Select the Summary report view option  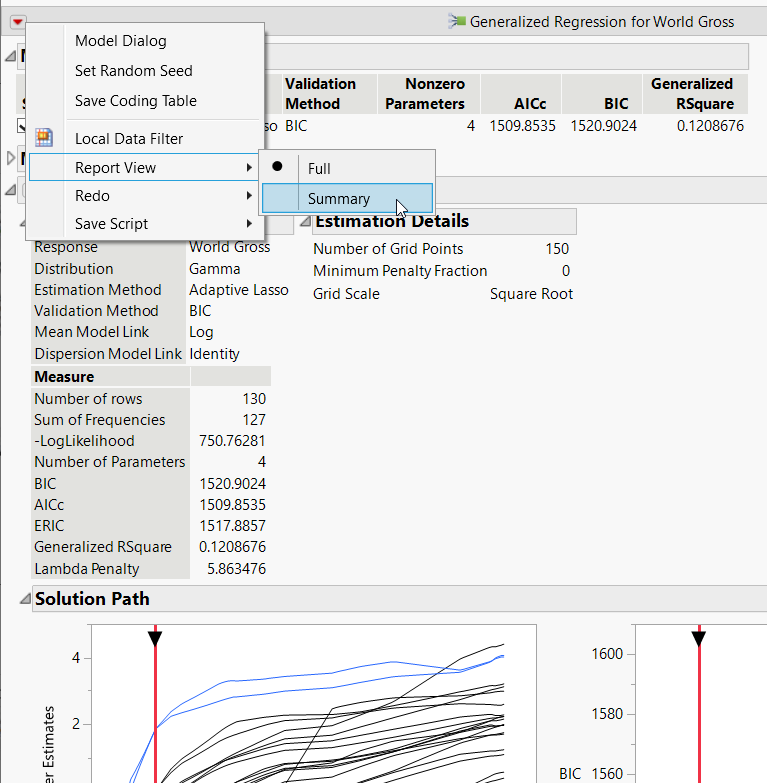click(338, 199)
